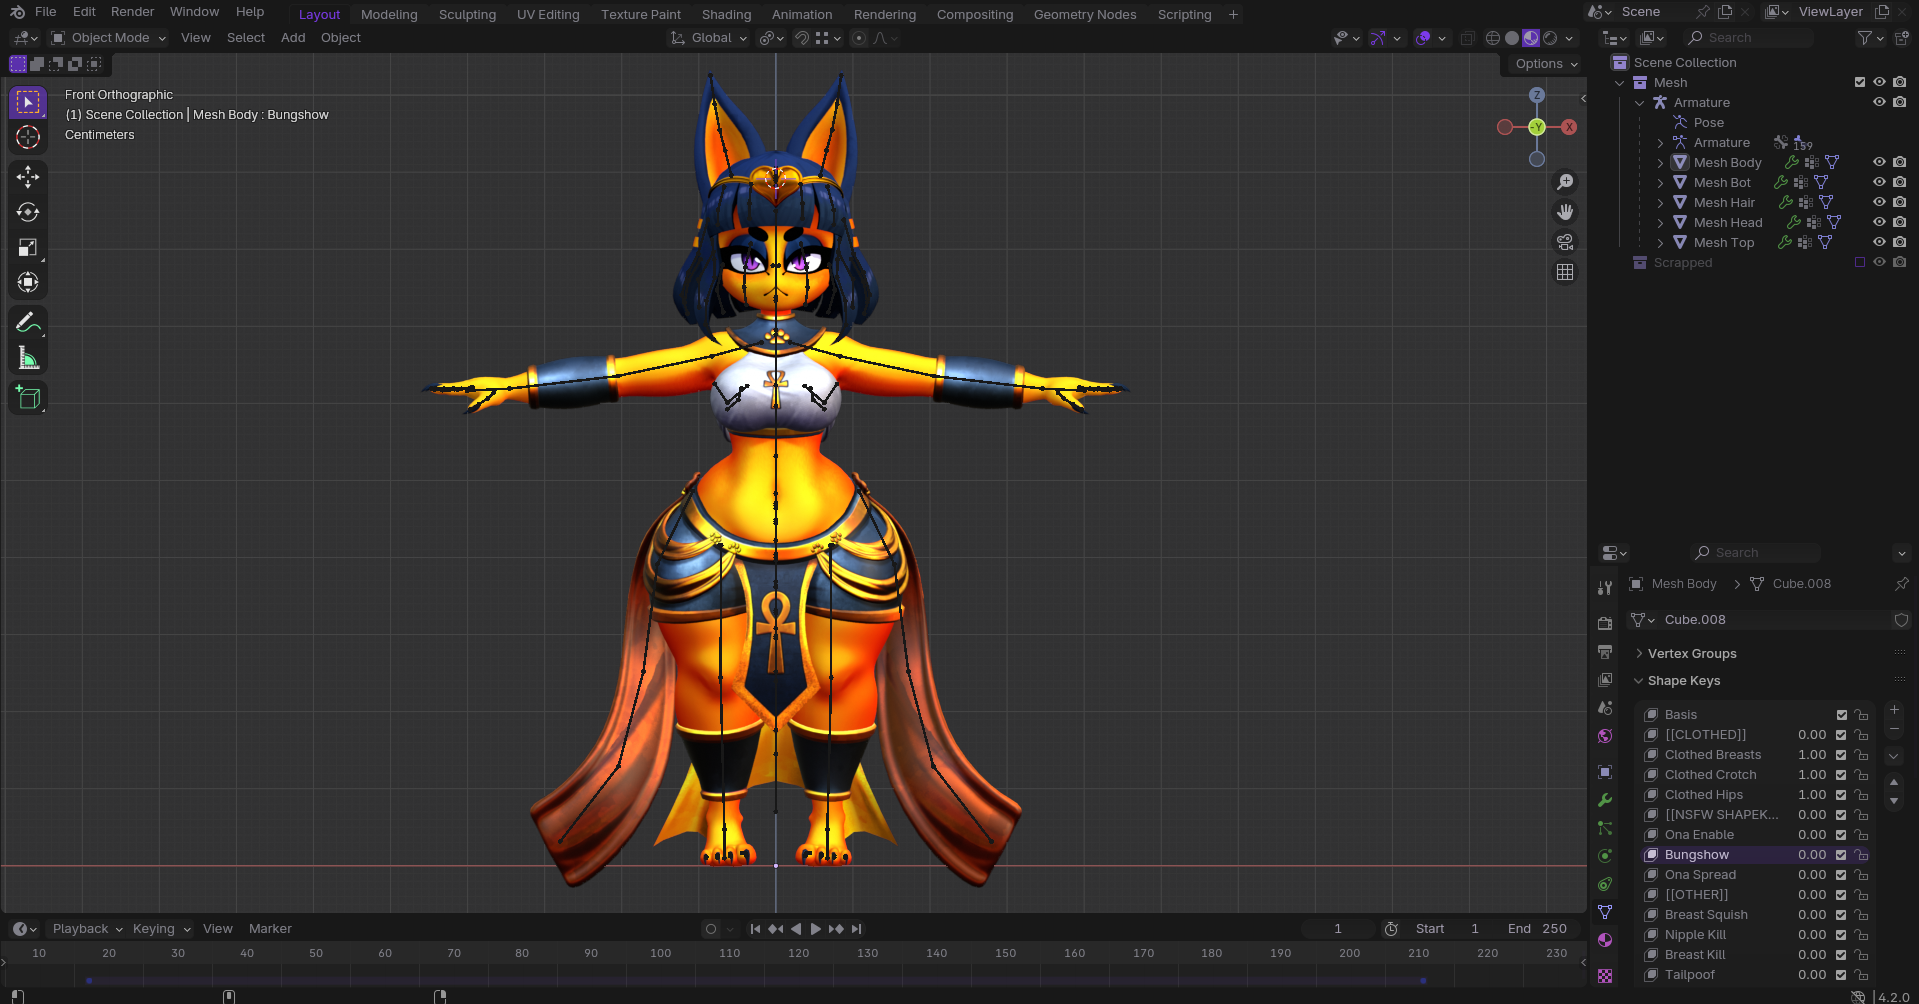
Task: Toggle the Mesh collection exclude checkbox
Action: point(1859,82)
